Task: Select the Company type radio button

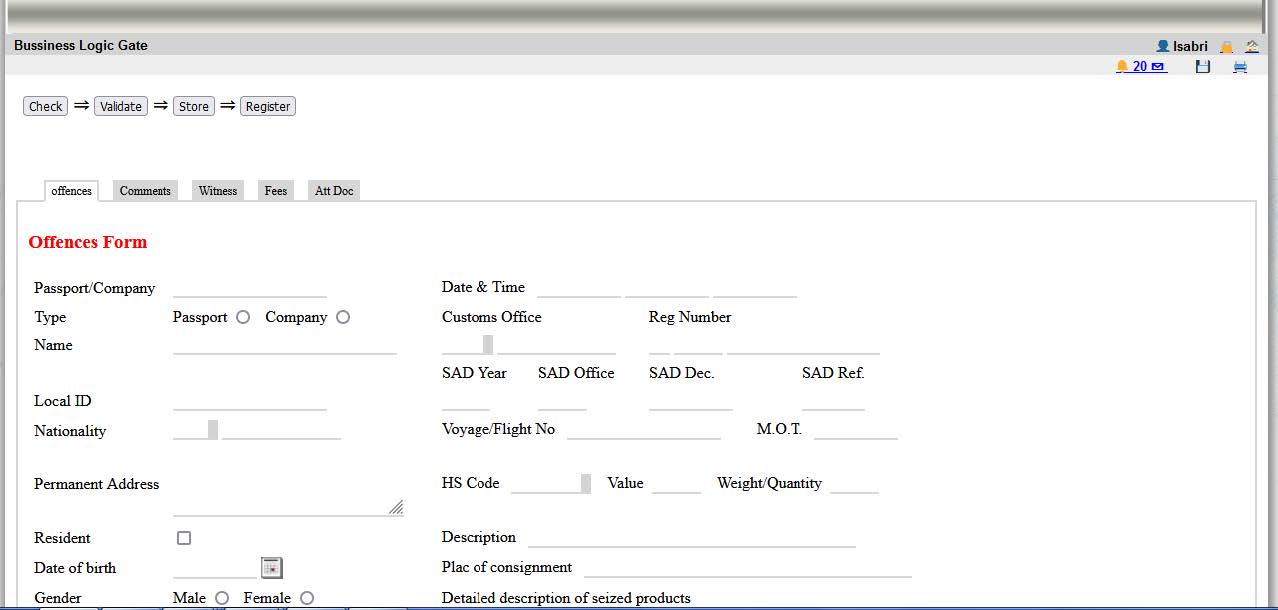Action: click(x=343, y=317)
